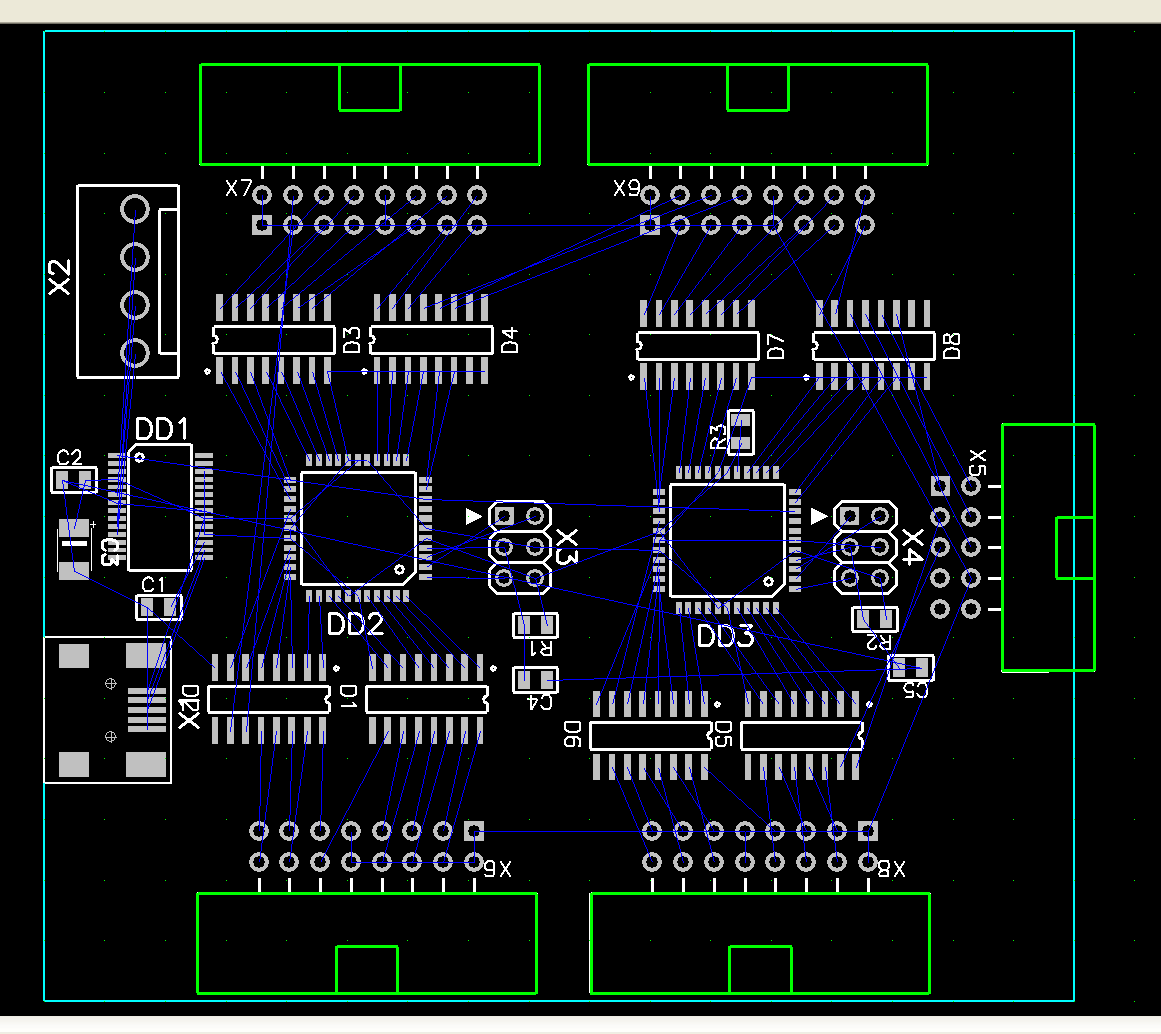
Task: Click the D8 designator text
Action: 952,346
